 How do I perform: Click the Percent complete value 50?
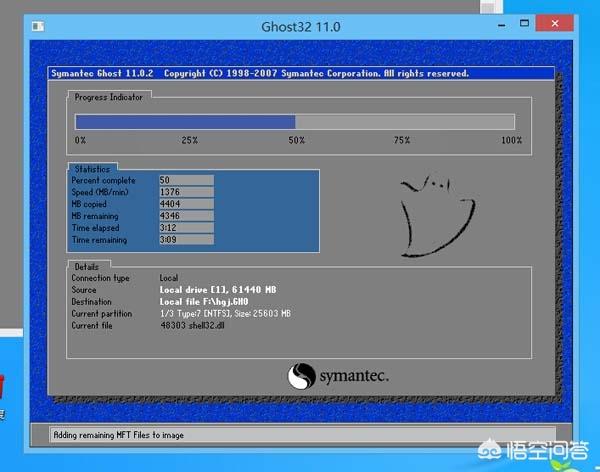pos(186,180)
